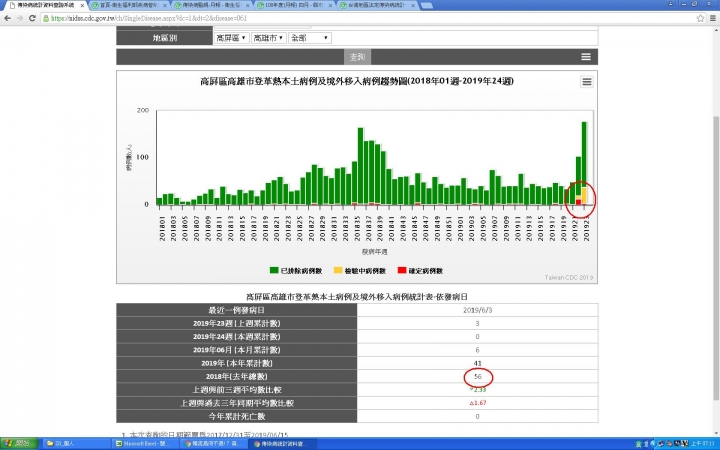Switch to the fifth tab 台灣地區法定傳染病
This screenshot has width=720, height=450.
coord(377,6)
